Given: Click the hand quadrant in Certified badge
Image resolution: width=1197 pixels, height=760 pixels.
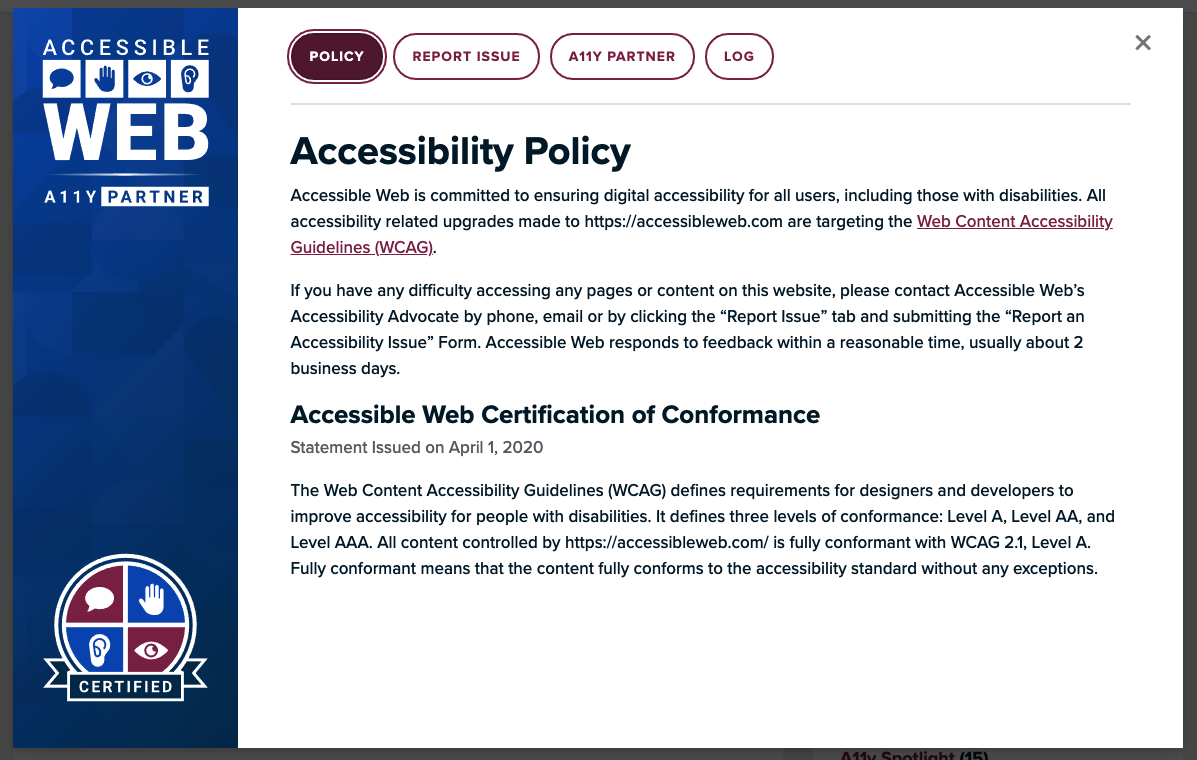Looking at the screenshot, I should point(155,597).
